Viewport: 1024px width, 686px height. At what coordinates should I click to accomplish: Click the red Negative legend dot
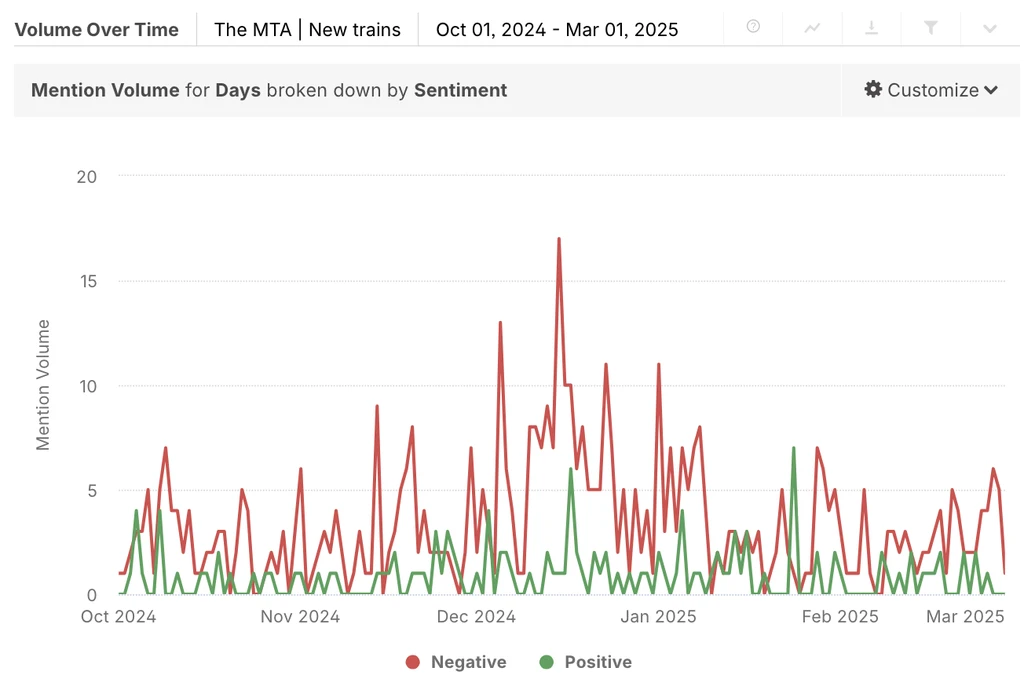[412, 662]
